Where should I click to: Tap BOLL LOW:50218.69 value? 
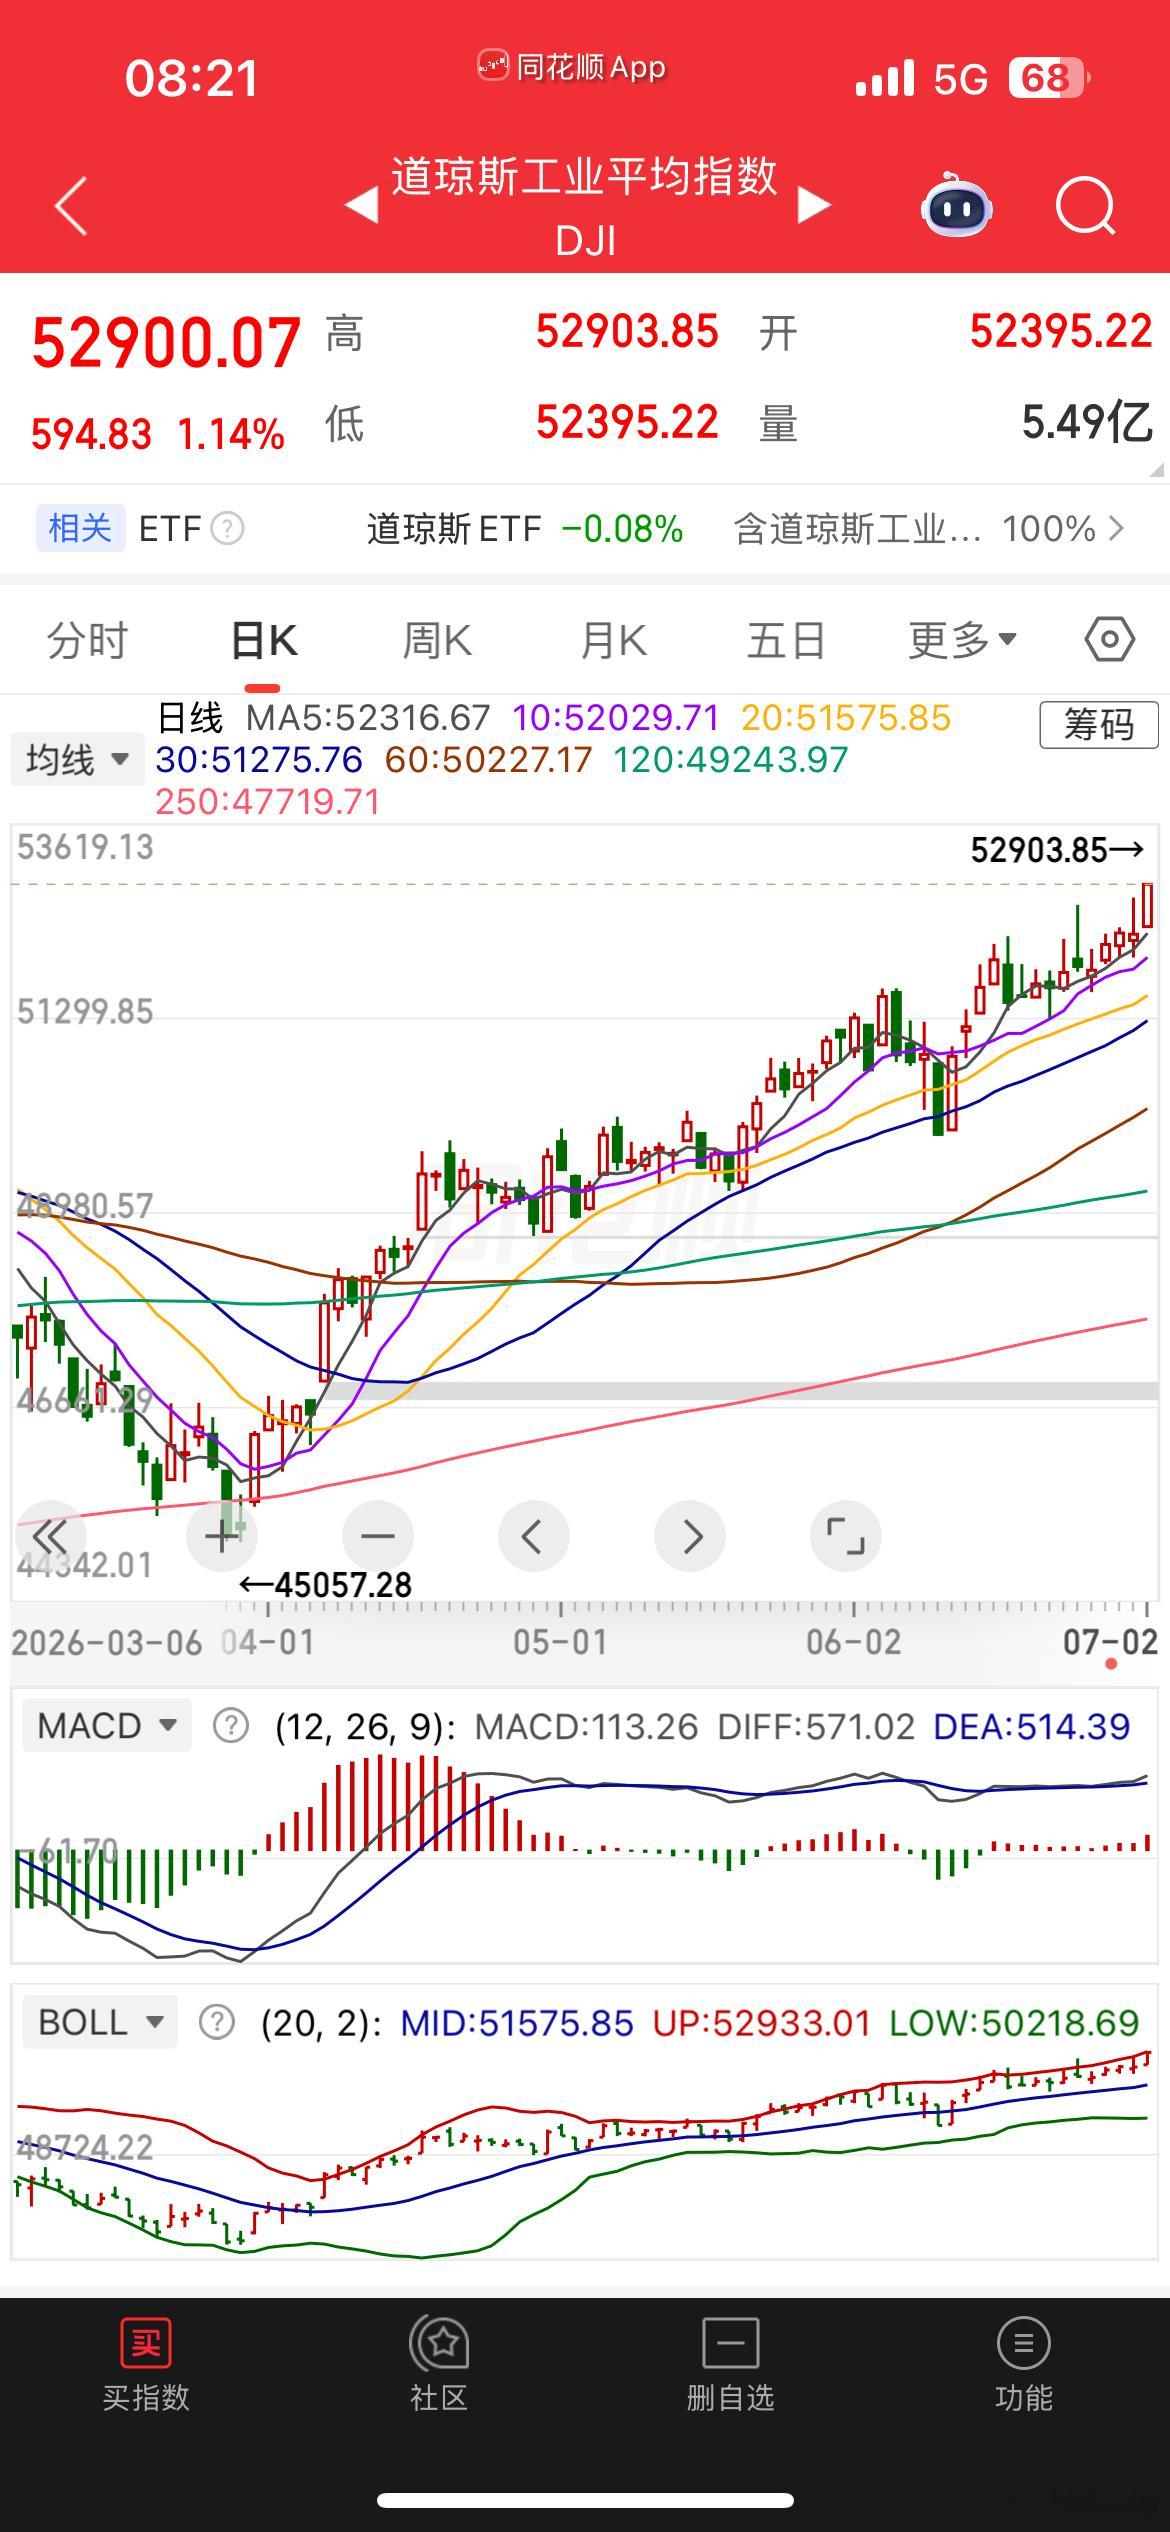pyautogui.click(x=1014, y=2023)
